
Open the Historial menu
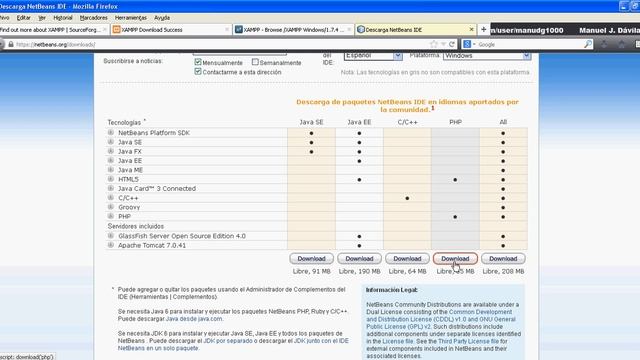click(x=63, y=18)
